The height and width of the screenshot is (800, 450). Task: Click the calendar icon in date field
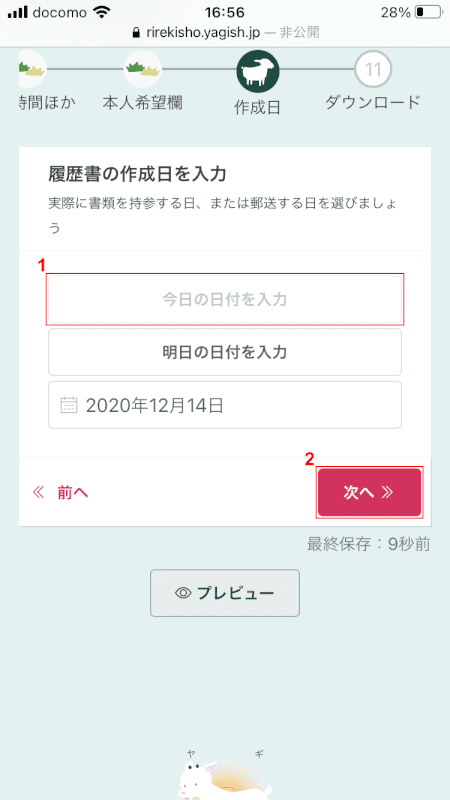pyautogui.click(x=69, y=405)
